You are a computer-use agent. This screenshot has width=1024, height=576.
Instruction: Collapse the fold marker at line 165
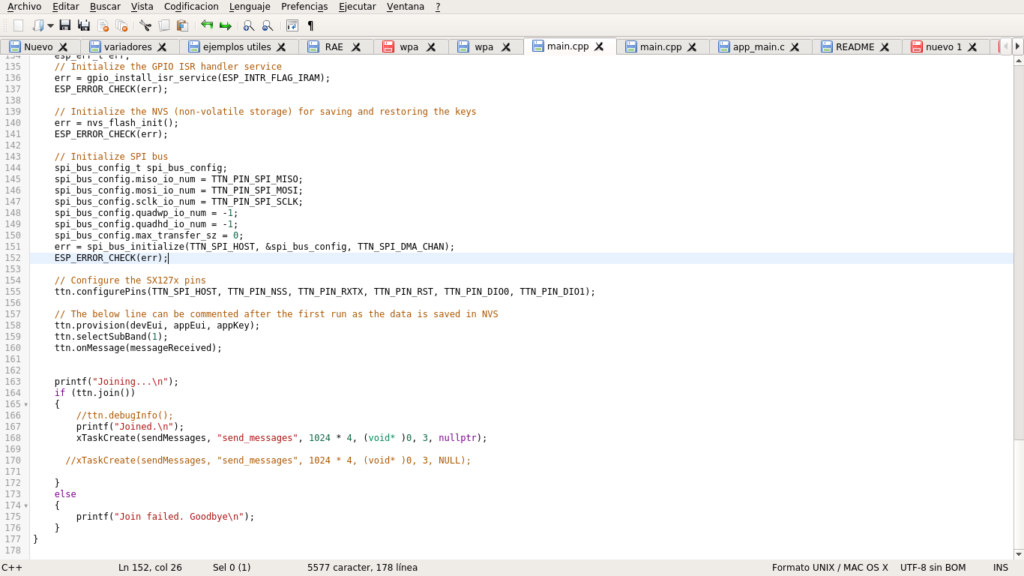click(x=26, y=404)
